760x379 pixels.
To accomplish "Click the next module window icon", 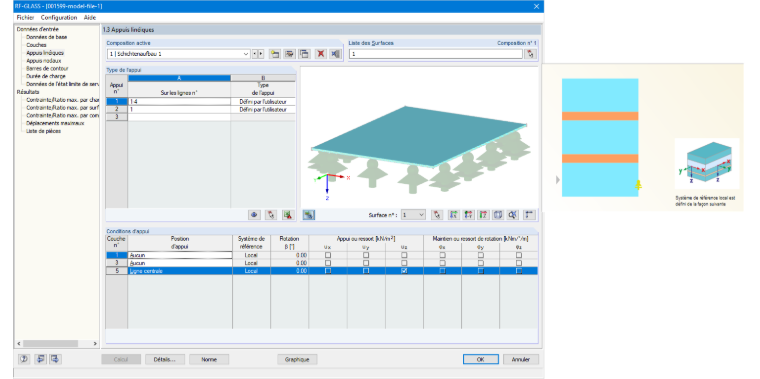I will [x=56, y=359].
